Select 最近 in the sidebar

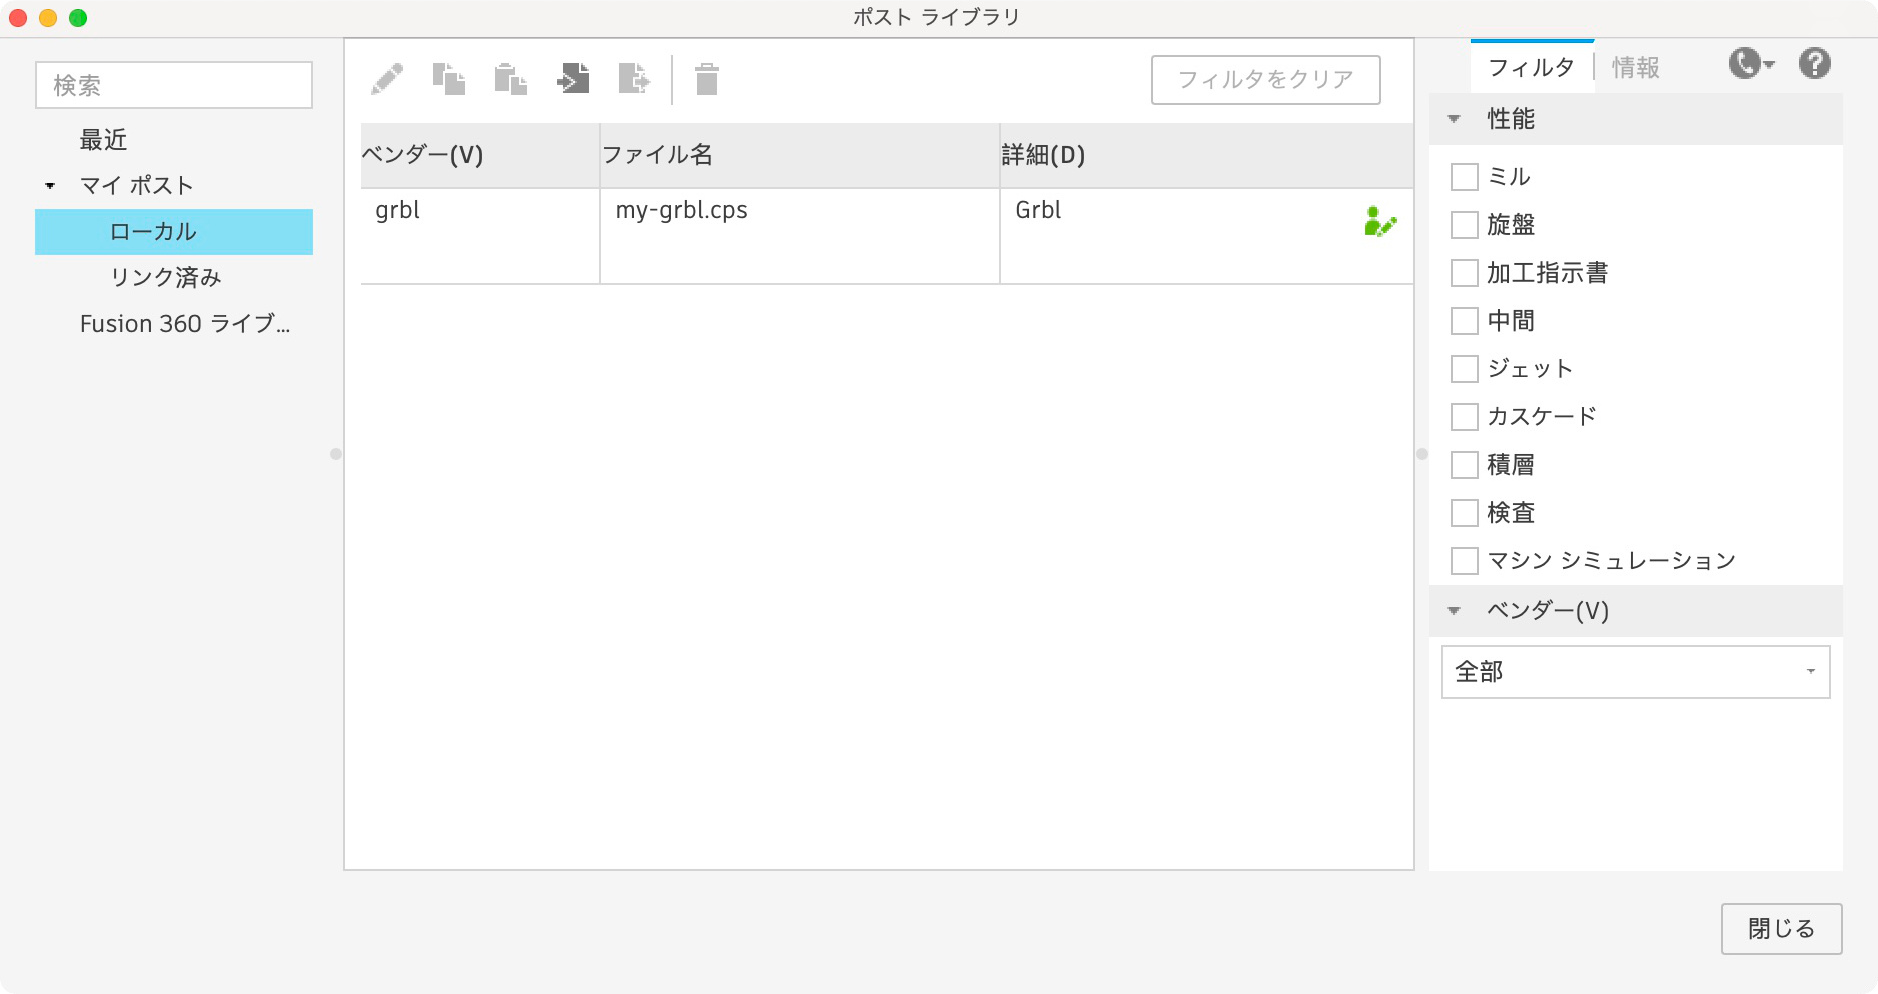tap(103, 140)
